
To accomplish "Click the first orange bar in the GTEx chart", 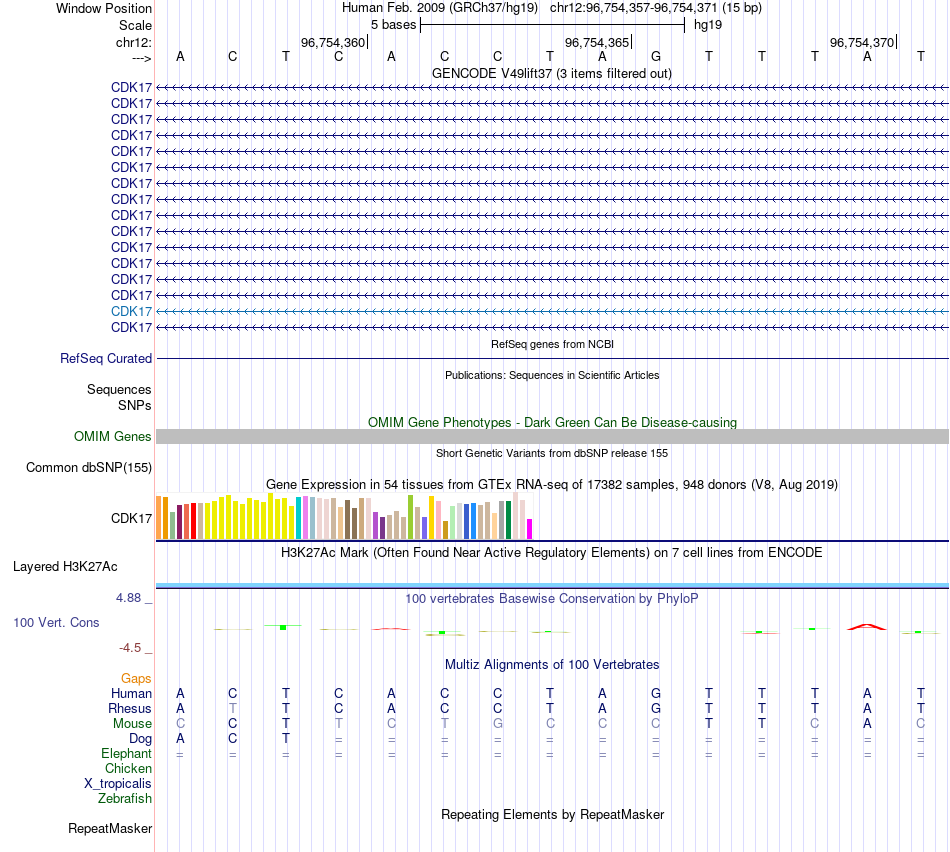I will click(x=159, y=518).
